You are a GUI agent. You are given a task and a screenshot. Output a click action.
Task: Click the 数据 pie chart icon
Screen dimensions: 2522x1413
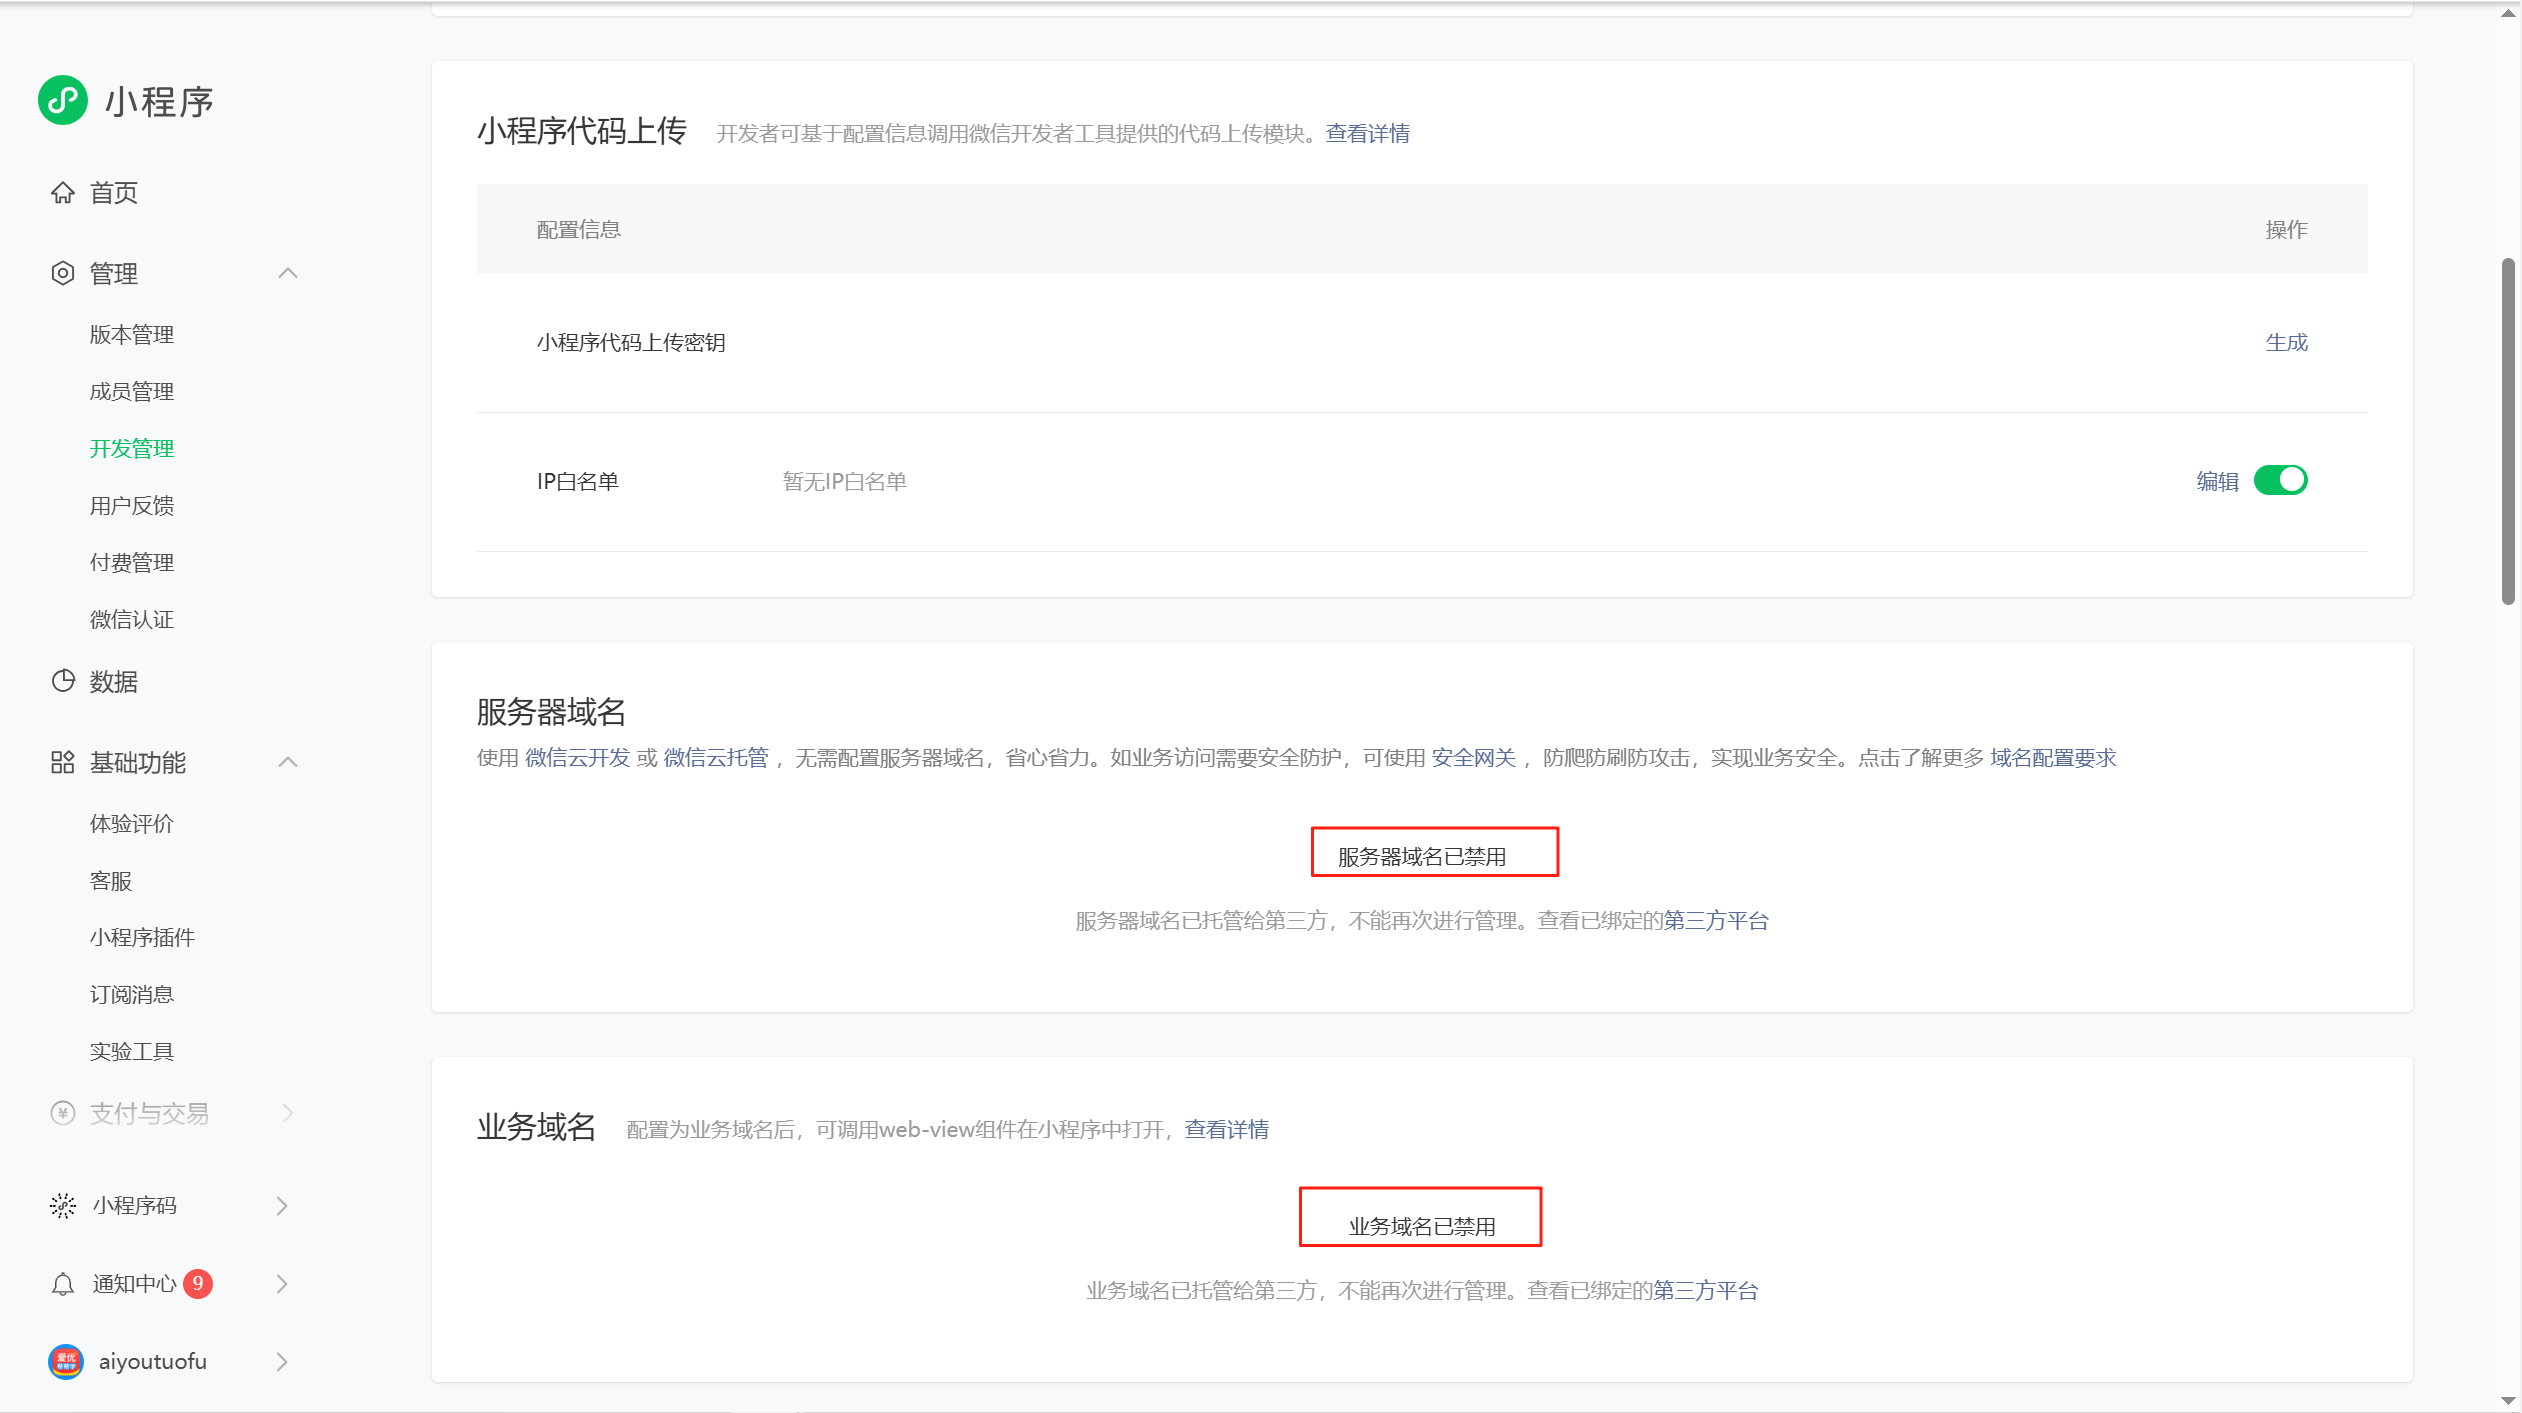point(63,681)
